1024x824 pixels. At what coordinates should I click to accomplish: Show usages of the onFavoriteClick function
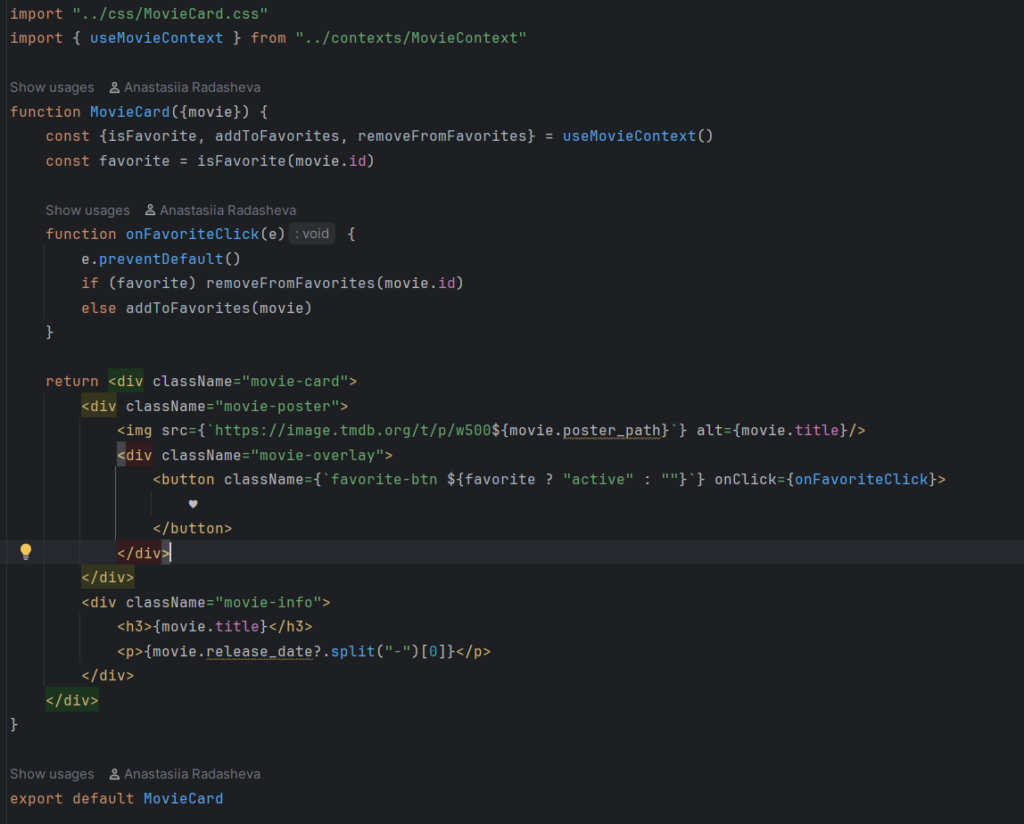[87, 210]
